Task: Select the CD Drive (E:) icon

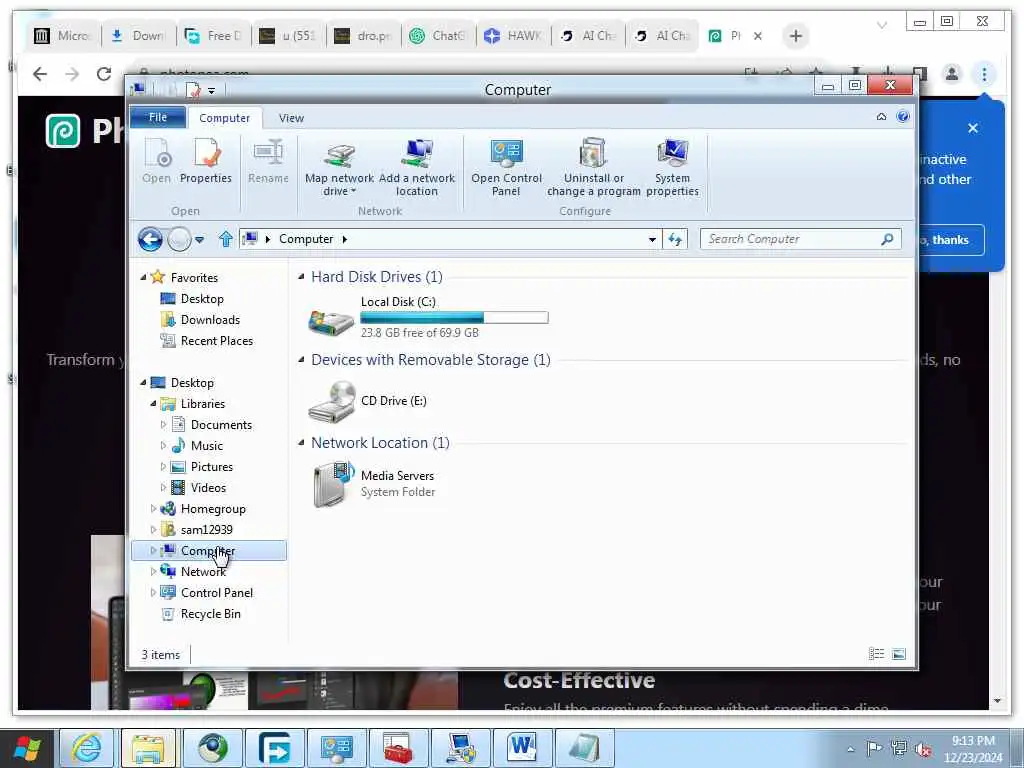Action: pyautogui.click(x=368, y=401)
